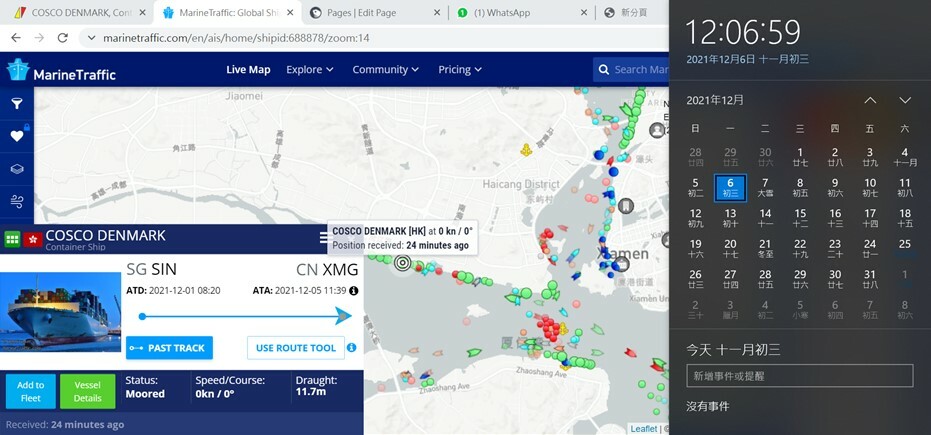Viewport: 931px width, 435px height.
Task: Click info icon next to Use Route Tool
Action: pyautogui.click(x=352, y=348)
